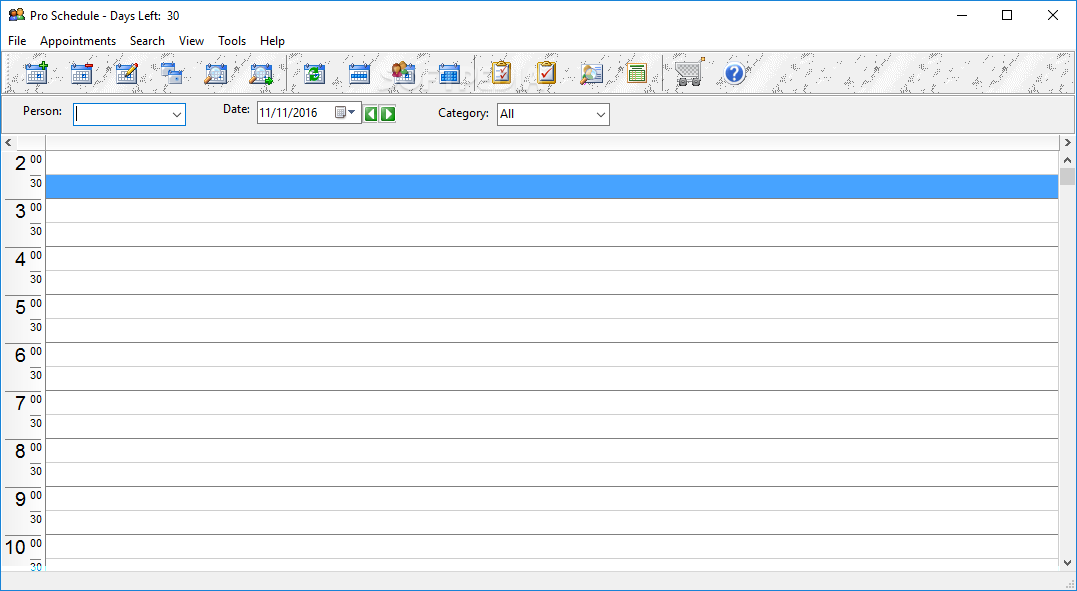This screenshot has width=1077, height=591.
Task: Select the 10:00 time slot row
Action: pyautogui.click(x=552, y=547)
